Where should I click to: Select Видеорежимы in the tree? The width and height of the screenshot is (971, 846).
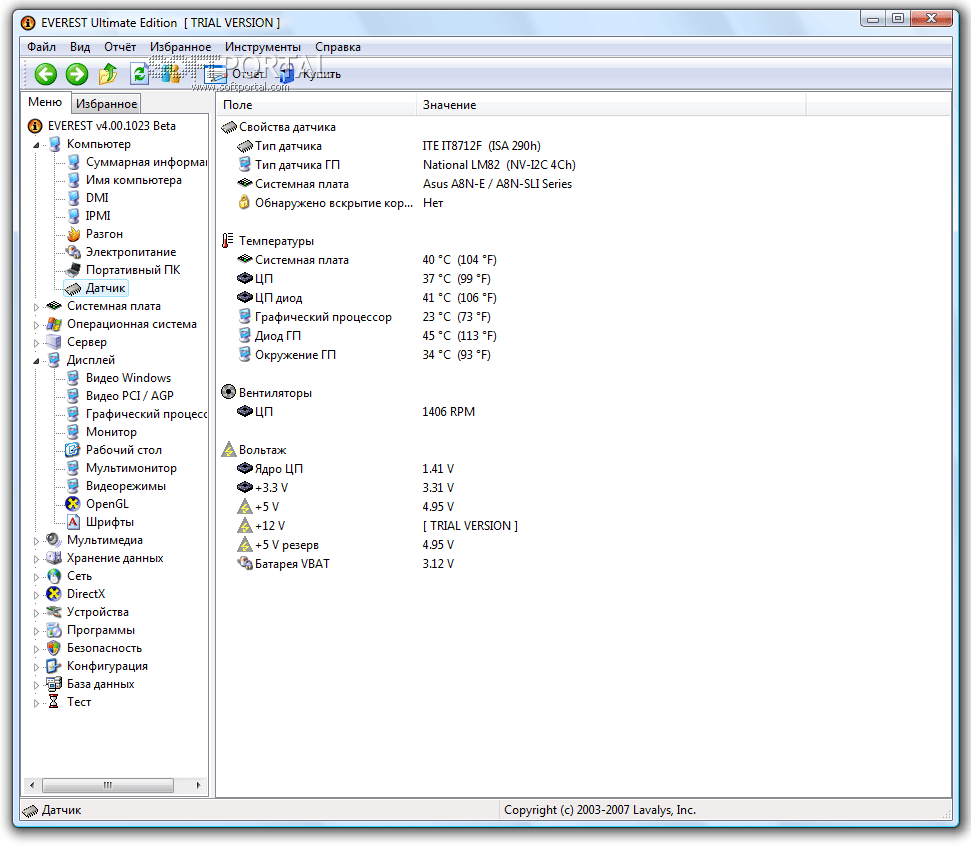[x=126, y=486]
